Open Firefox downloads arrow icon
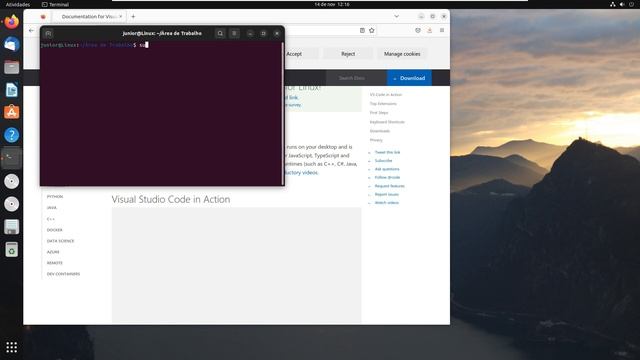Screen dimensions: 640x360 [x=429, y=31]
